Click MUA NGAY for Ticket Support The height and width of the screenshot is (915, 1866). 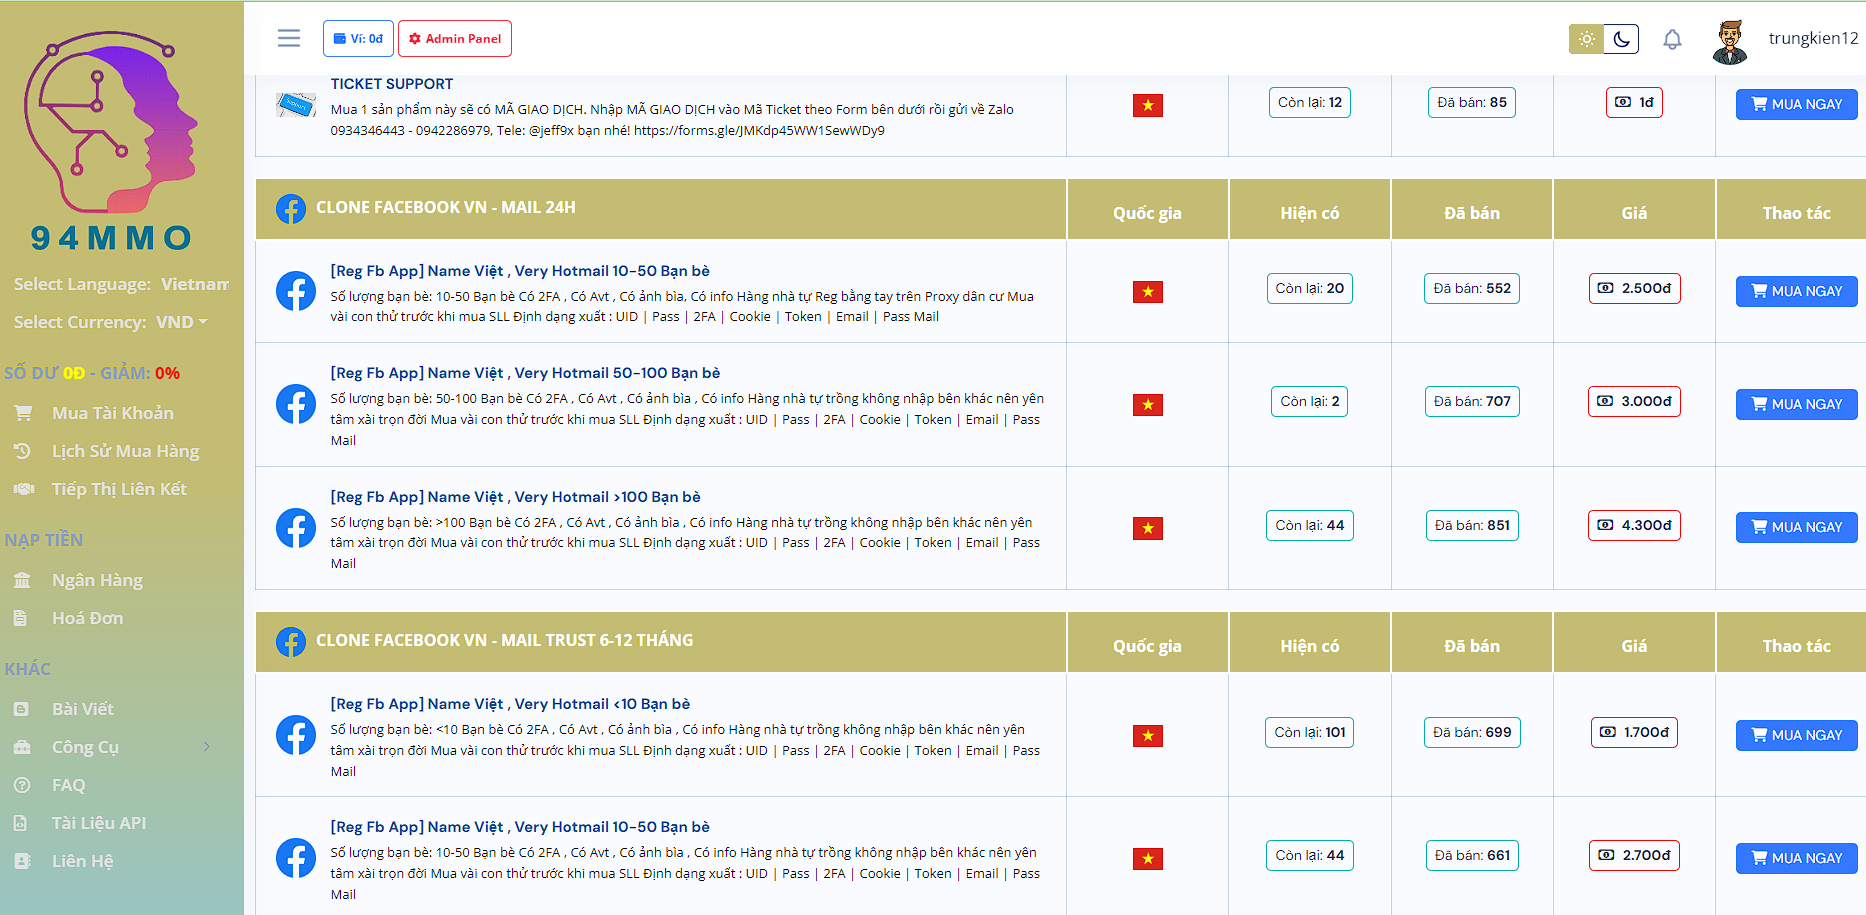1797,104
